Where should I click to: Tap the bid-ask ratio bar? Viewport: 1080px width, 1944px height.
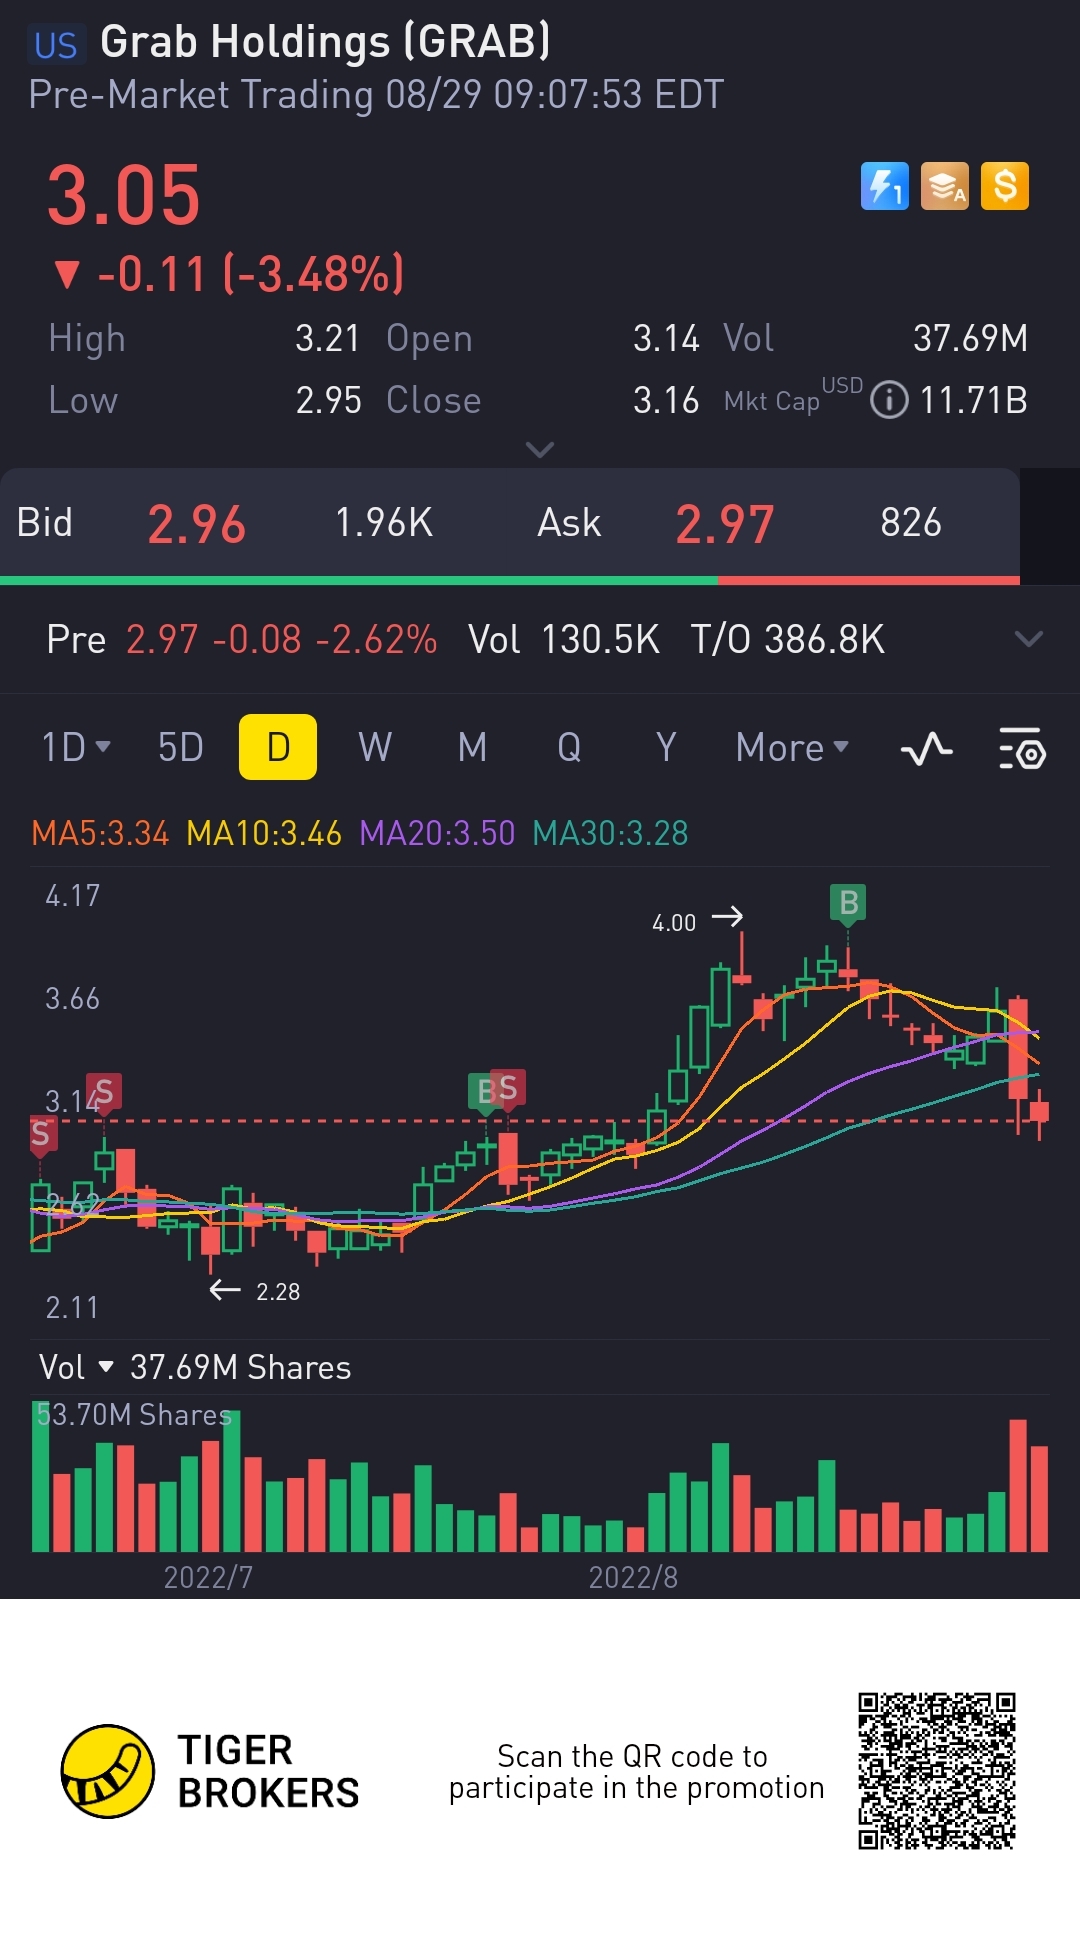click(510, 580)
